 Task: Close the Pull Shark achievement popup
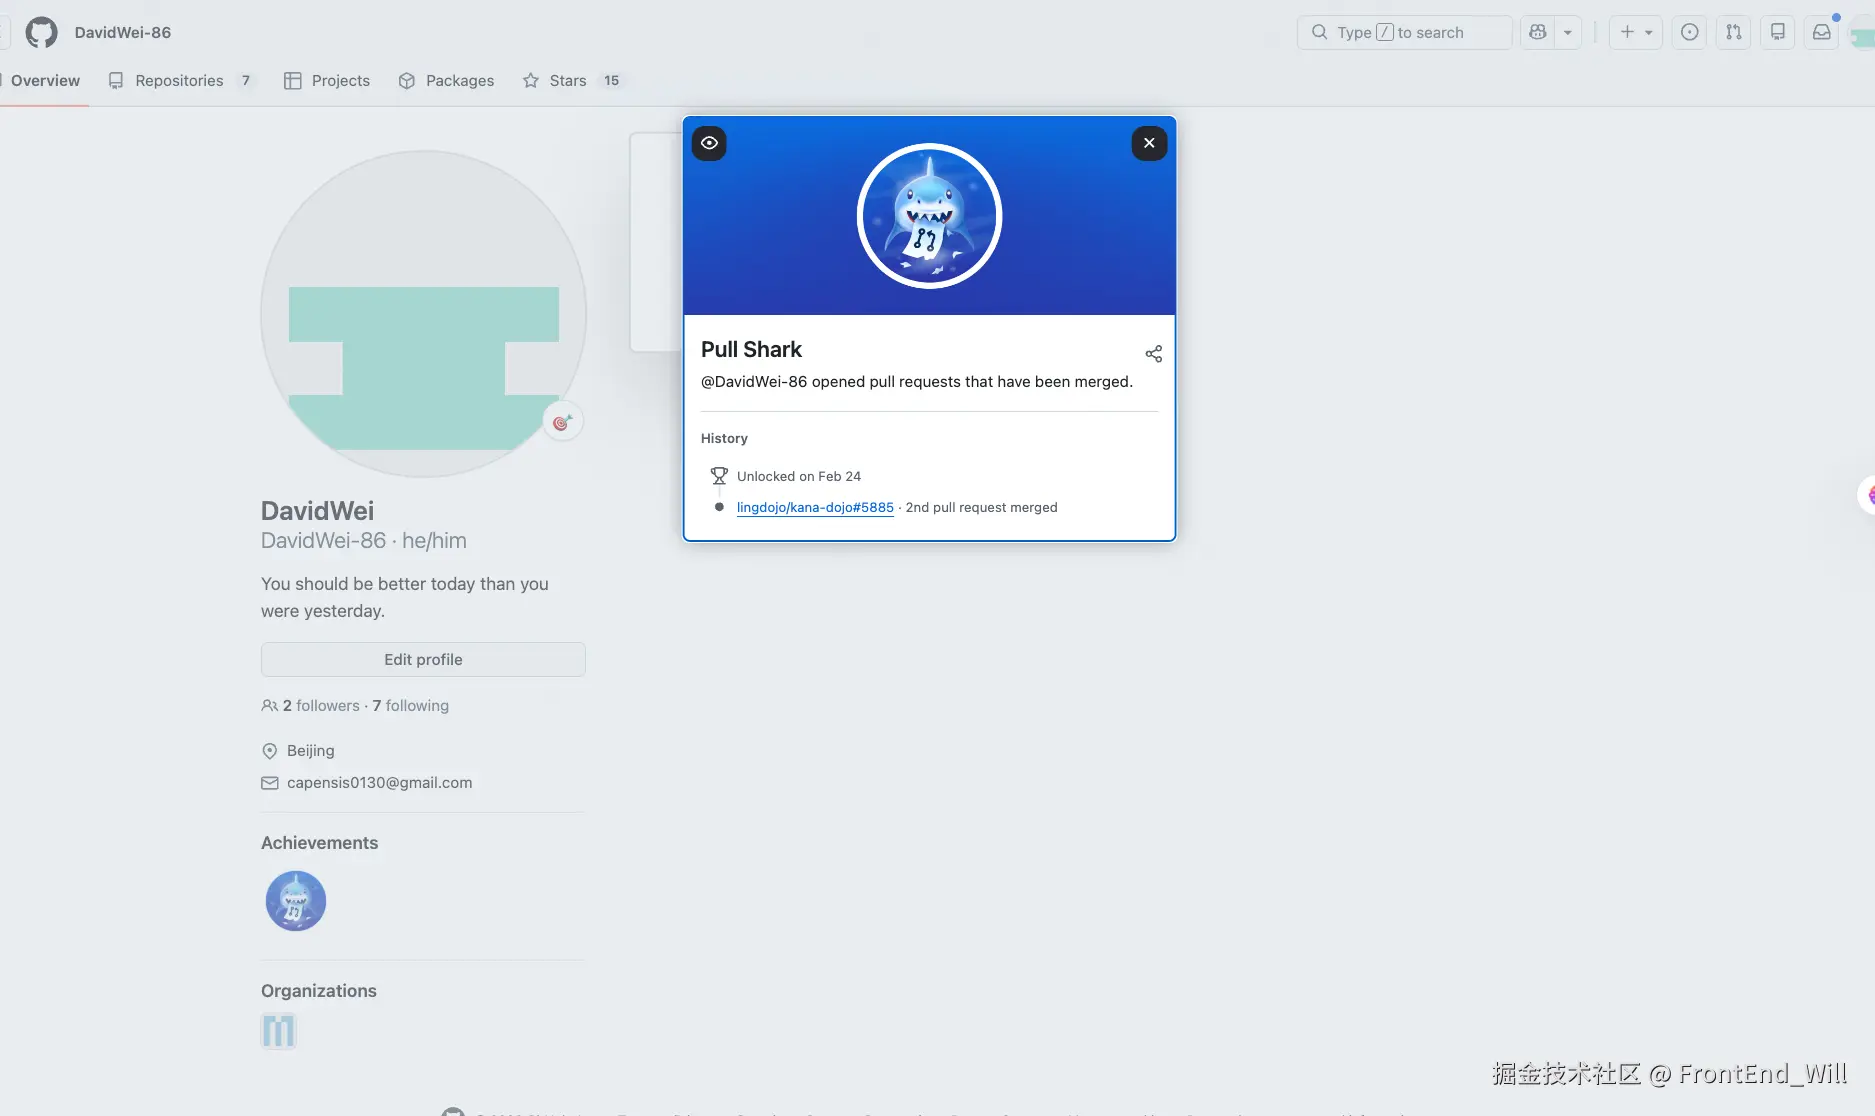1149,143
